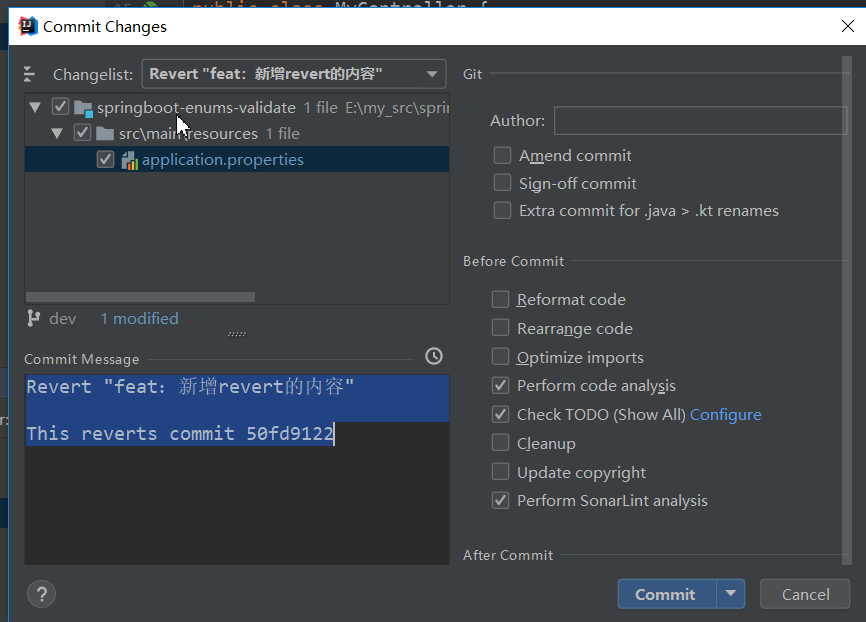The height and width of the screenshot is (622, 866).
Task: Select application.properties in the file tree
Action: click(222, 160)
